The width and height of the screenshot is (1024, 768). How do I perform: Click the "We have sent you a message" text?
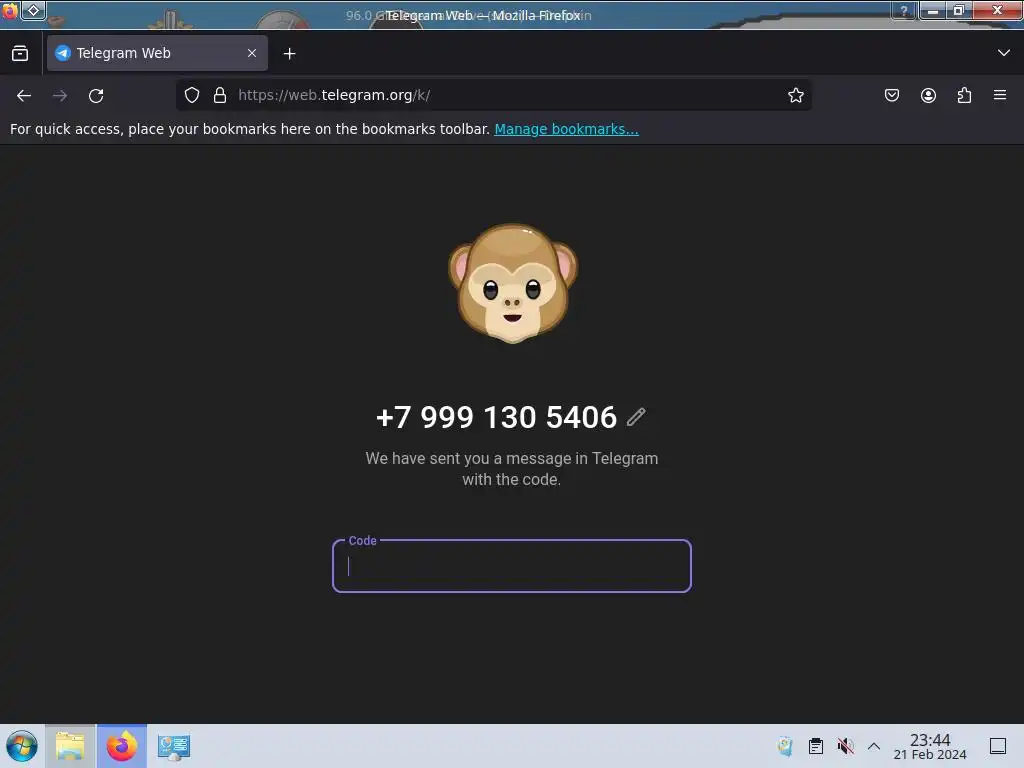click(x=511, y=469)
